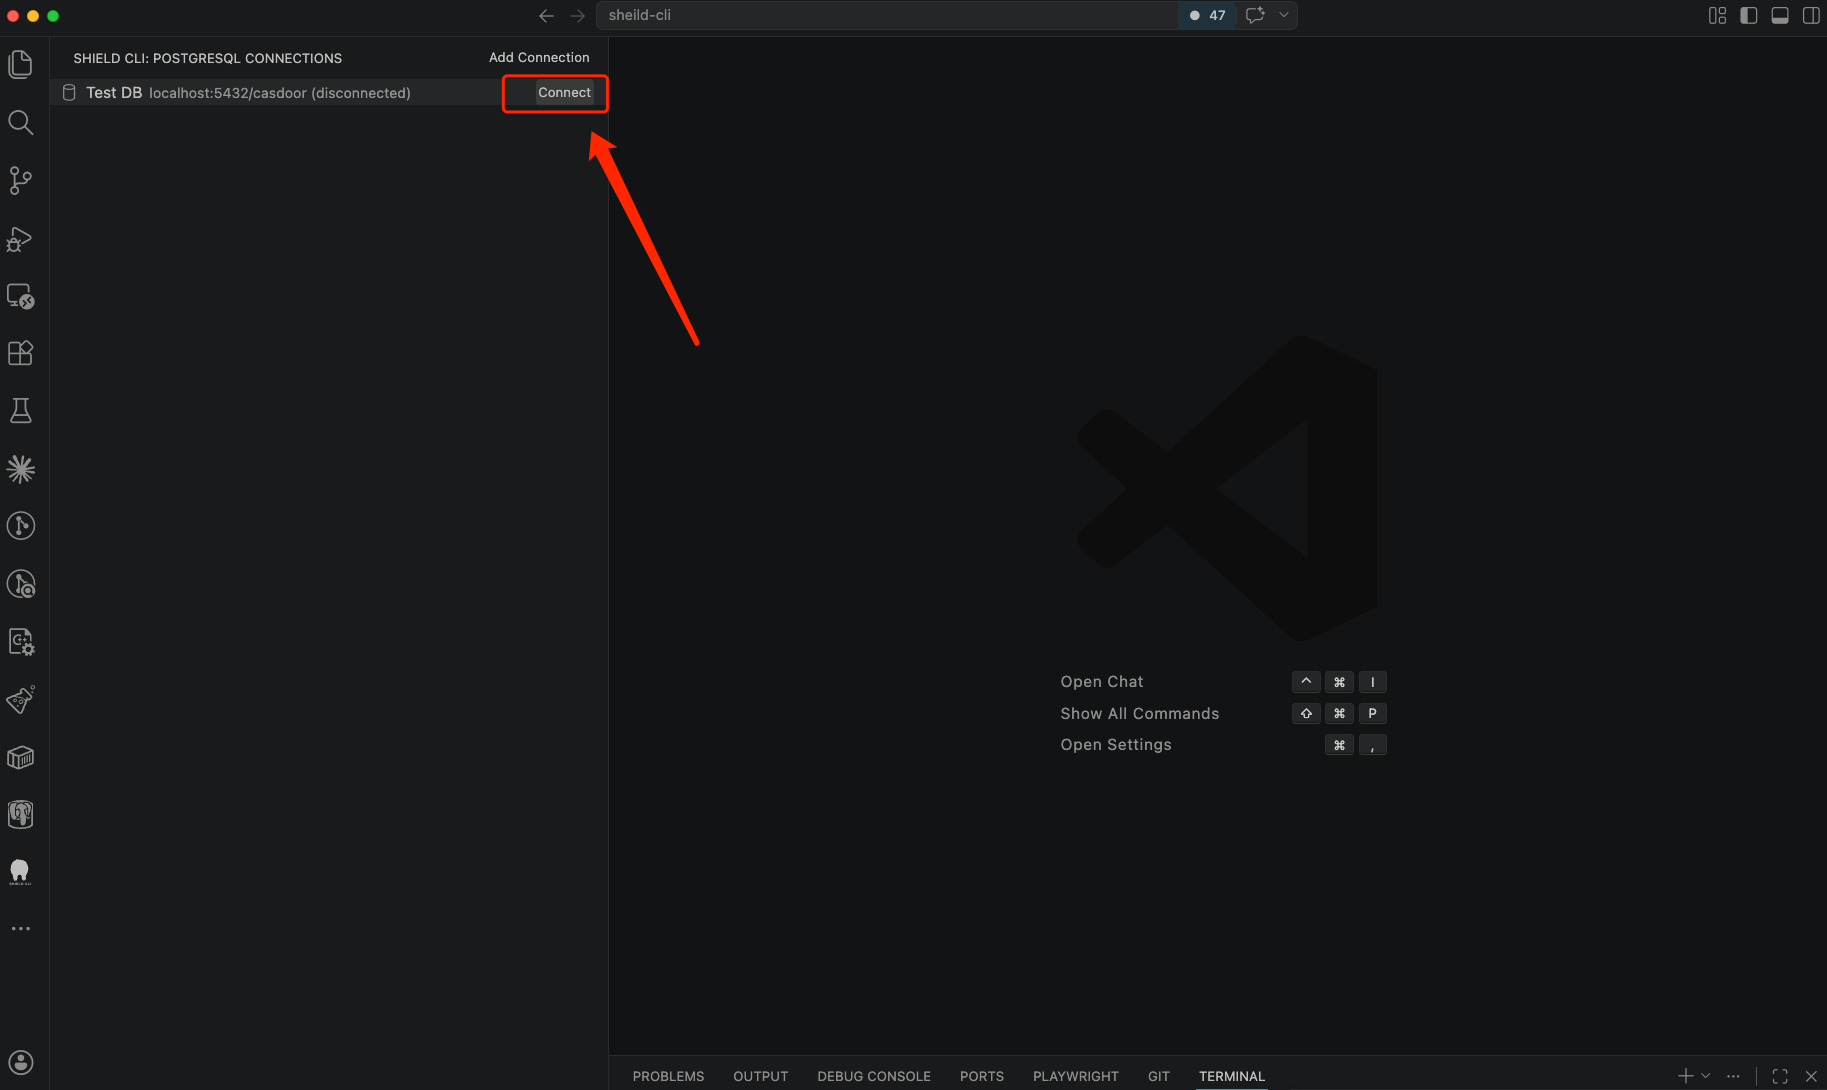
Task: Switch to the DEBUG CONSOLE tab
Action: tap(874, 1076)
